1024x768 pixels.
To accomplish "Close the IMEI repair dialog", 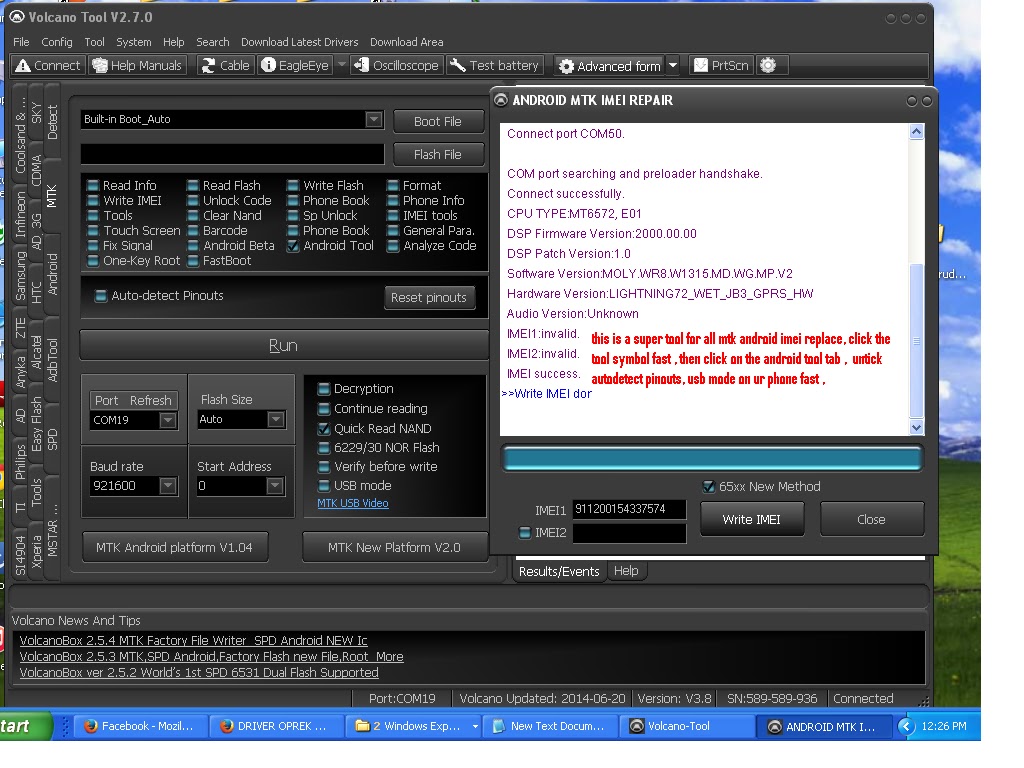I will (871, 520).
